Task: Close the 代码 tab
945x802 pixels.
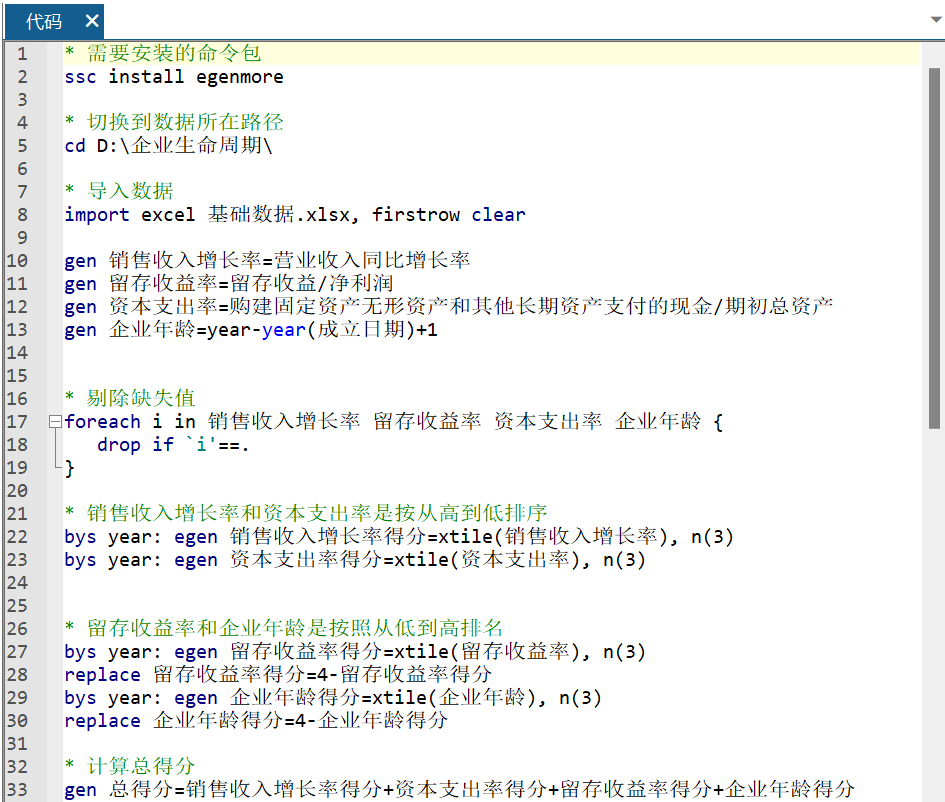Action: pyautogui.click(x=92, y=22)
